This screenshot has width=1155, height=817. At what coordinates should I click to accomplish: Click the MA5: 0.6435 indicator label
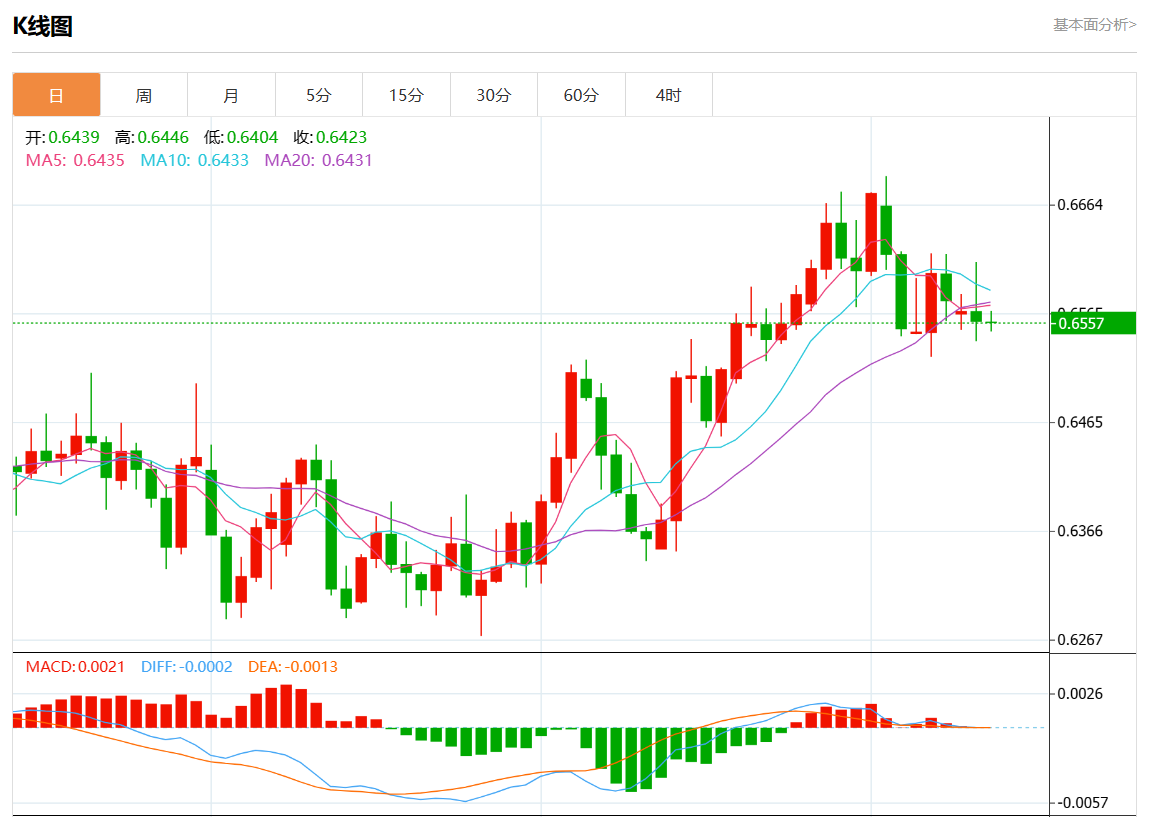75,161
